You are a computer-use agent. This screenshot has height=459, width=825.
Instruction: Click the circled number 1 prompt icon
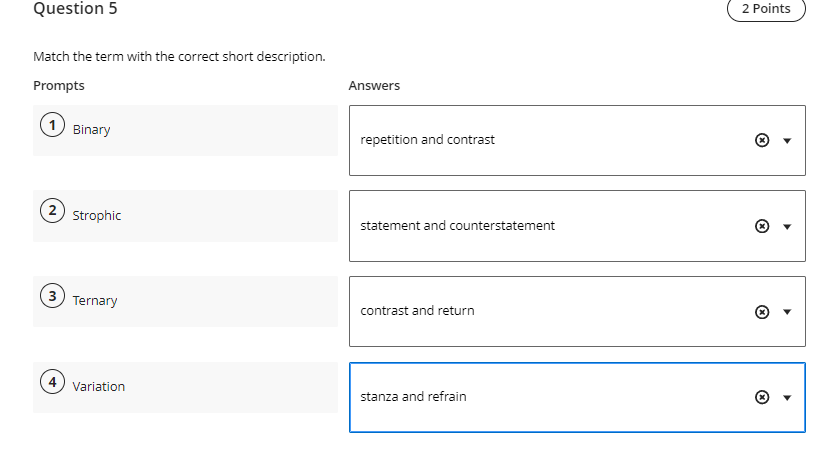(x=49, y=127)
